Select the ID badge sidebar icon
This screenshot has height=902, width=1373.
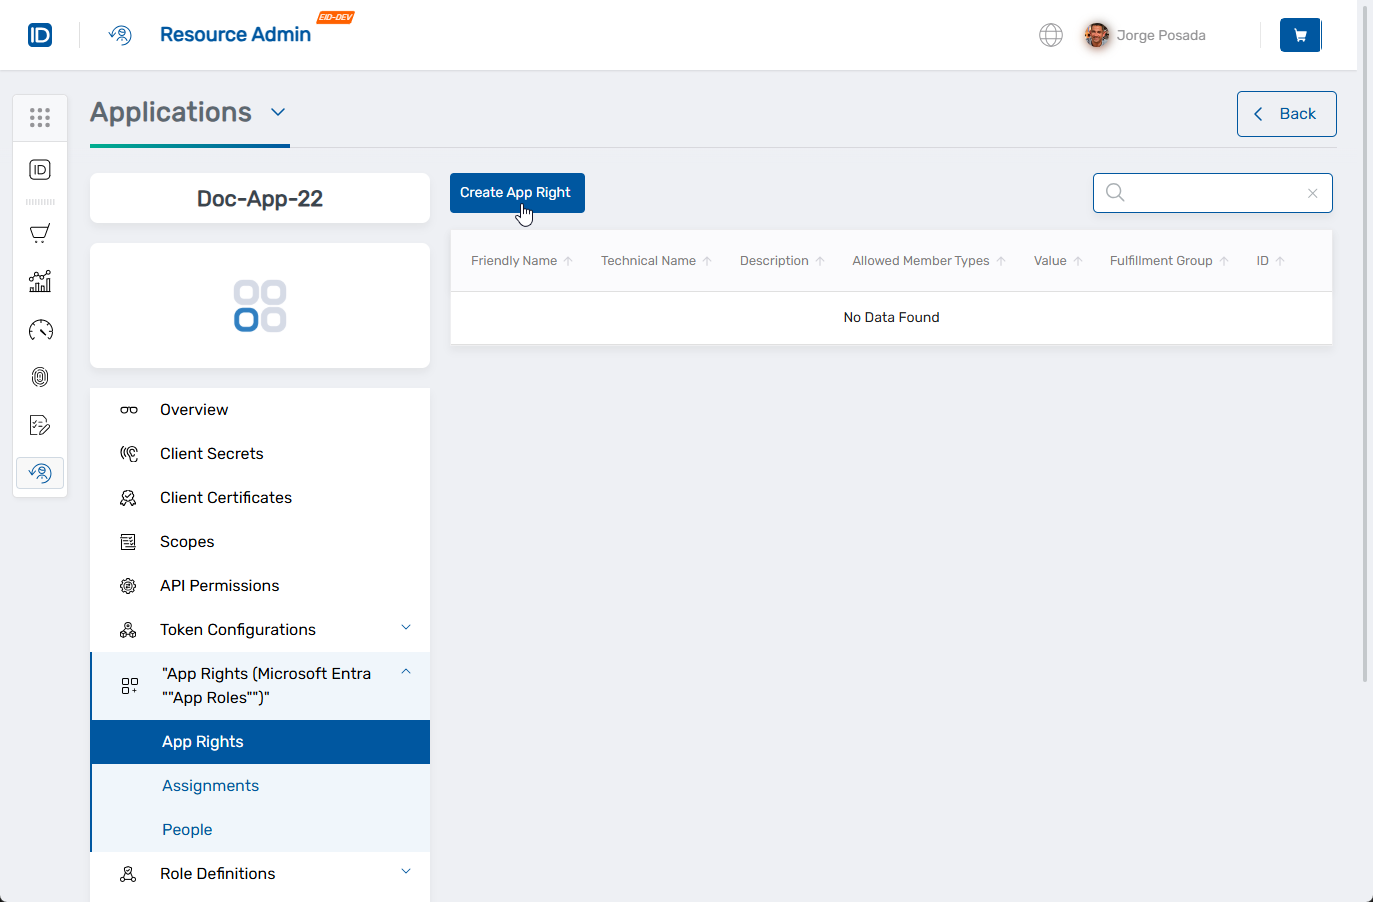pyautogui.click(x=40, y=169)
